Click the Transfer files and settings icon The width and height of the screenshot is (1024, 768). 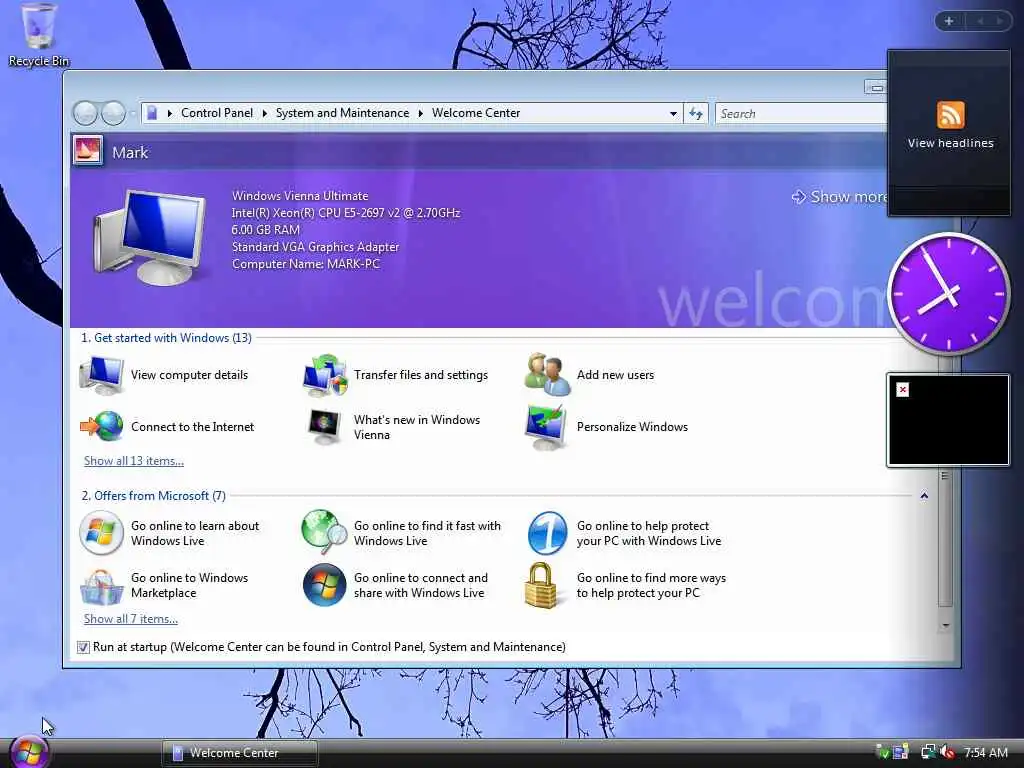[325, 375]
